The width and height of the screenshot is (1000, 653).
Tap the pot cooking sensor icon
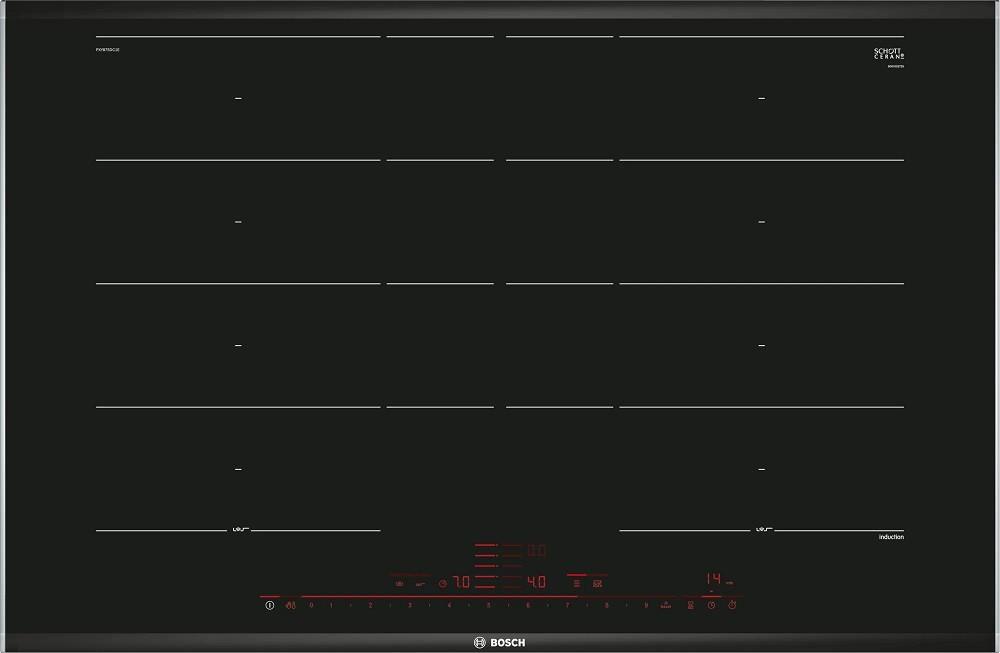tap(399, 583)
